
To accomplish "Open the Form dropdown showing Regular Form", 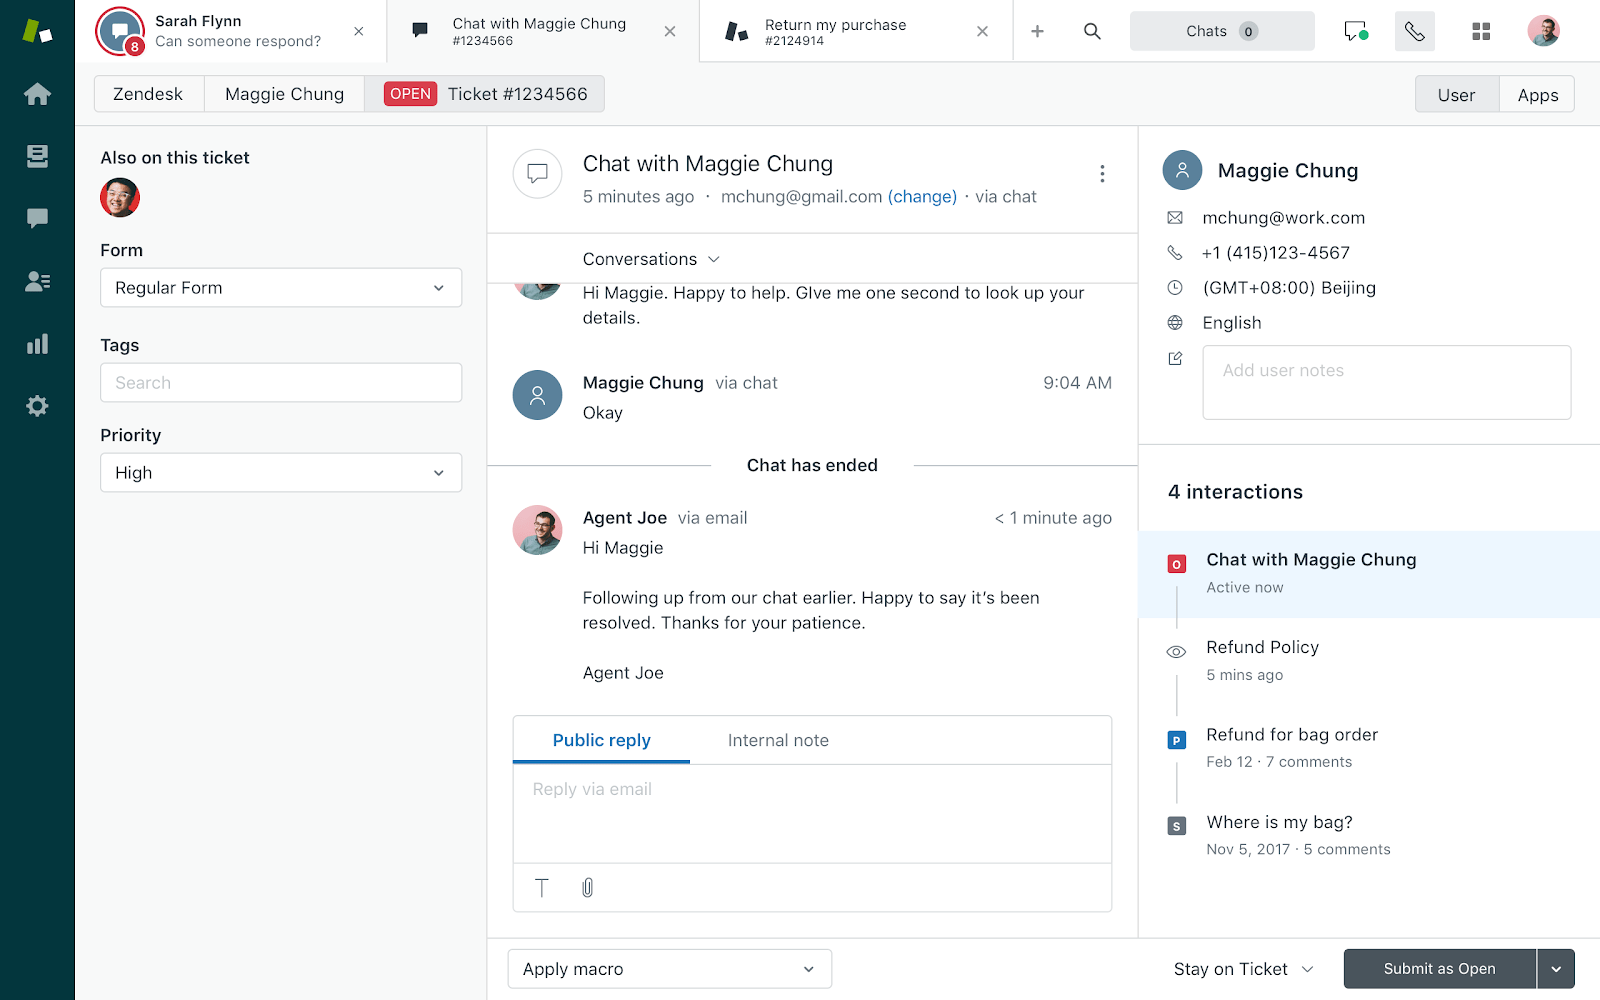I will click(280, 287).
